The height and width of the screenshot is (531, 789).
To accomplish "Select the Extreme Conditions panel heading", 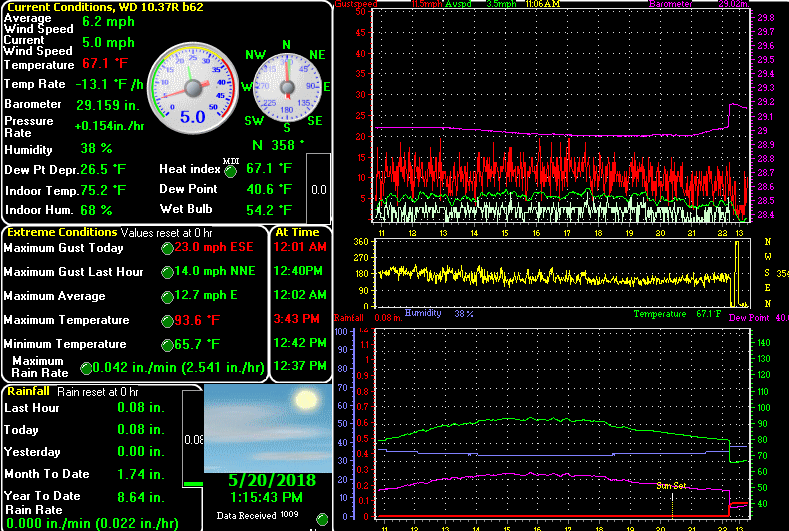I will 62,232.
